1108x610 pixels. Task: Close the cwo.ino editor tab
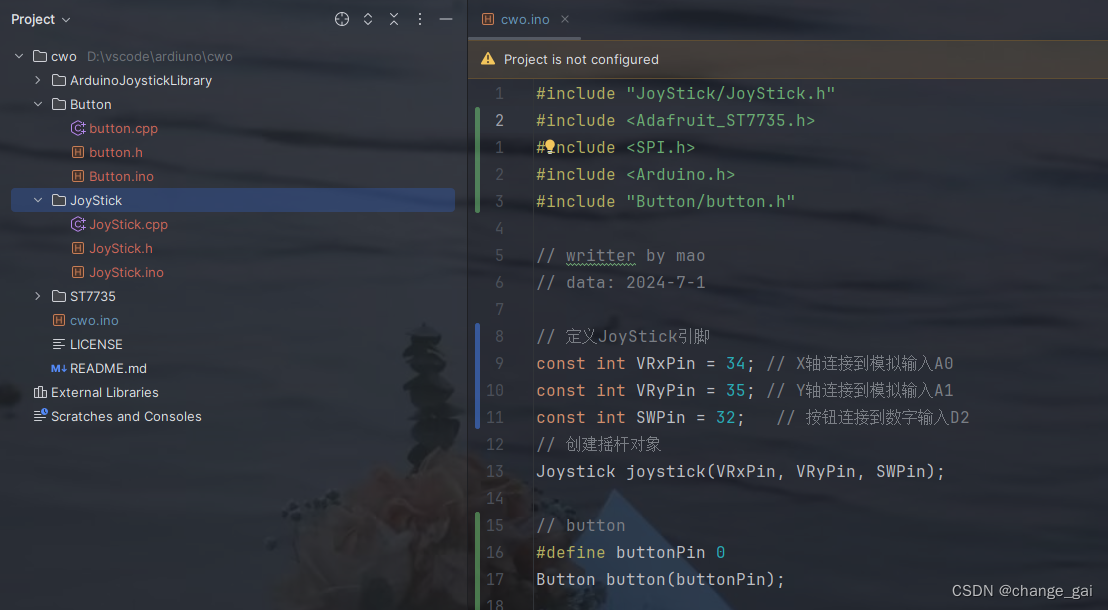pyautogui.click(x=565, y=19)
